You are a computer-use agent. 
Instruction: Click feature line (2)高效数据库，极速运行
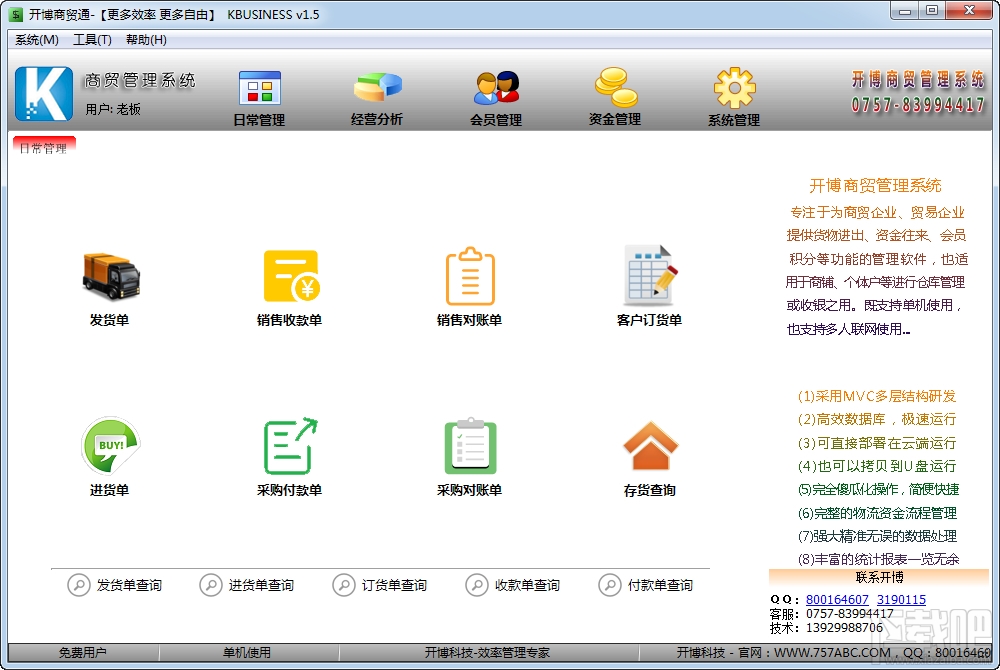pyautogui.click(x=877, y=419)
